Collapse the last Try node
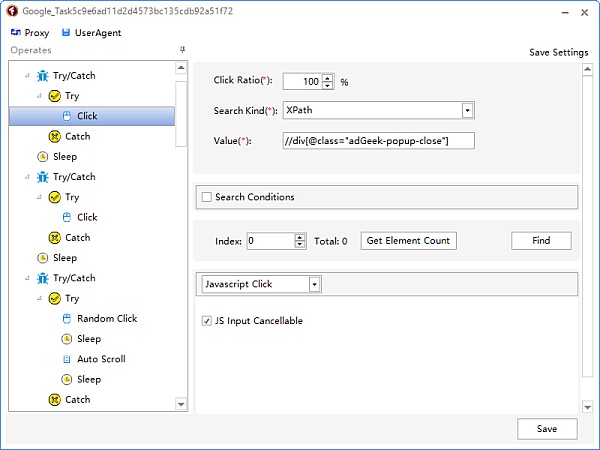 39,298
